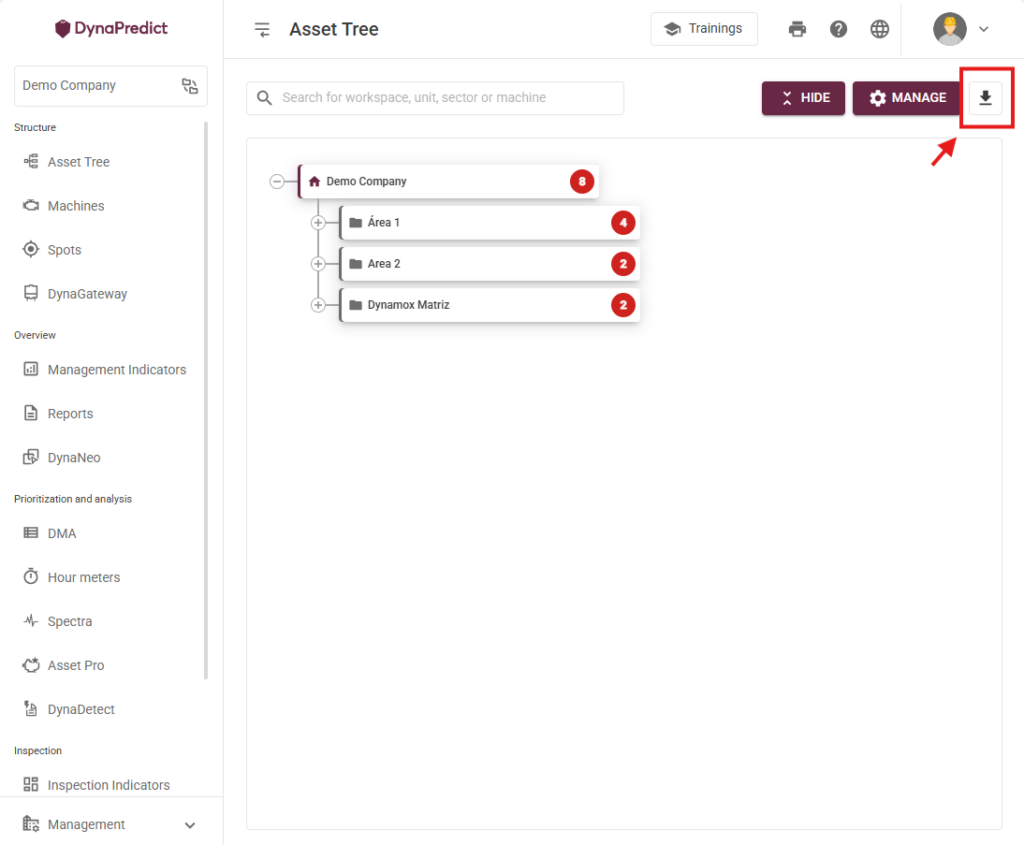Expand the Dynamox Matriz tree node
This screenshot has height=845, width=1024.
[318, 305]
